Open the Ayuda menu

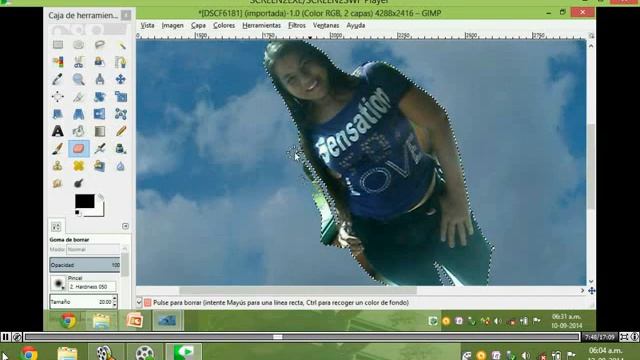[356, 25]
